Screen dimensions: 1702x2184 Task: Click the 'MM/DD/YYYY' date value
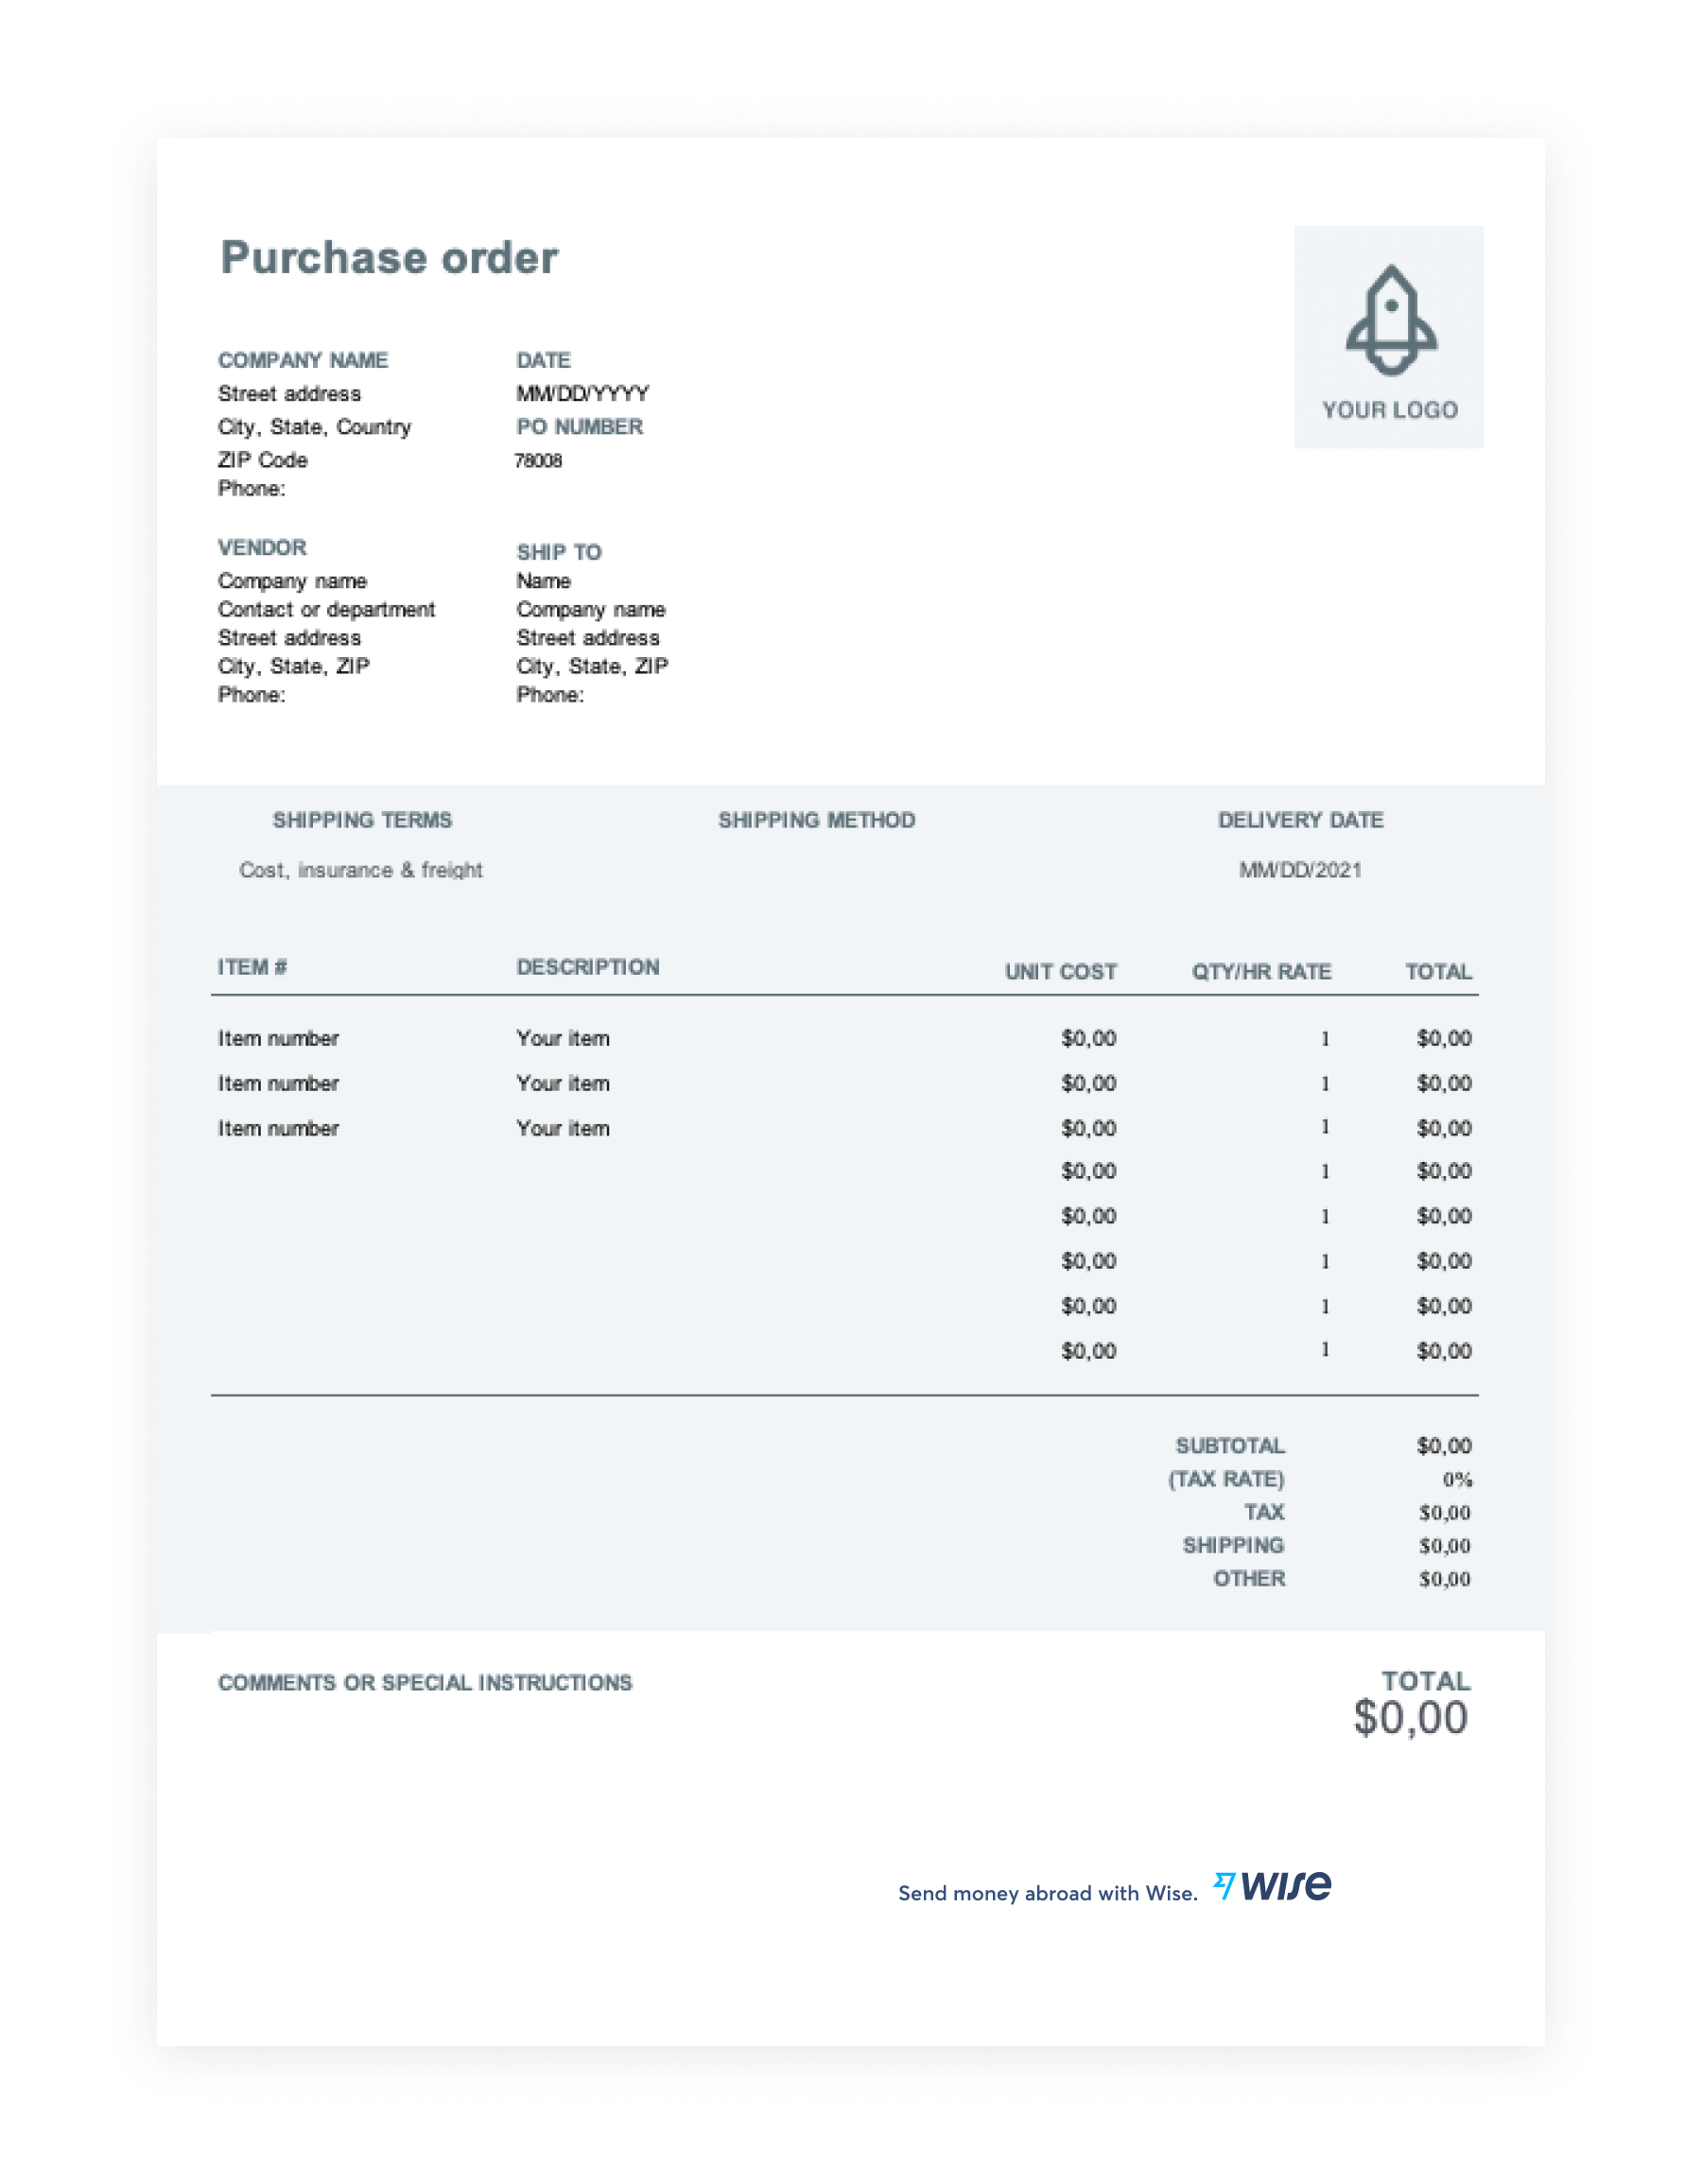[x=583, y=393]
